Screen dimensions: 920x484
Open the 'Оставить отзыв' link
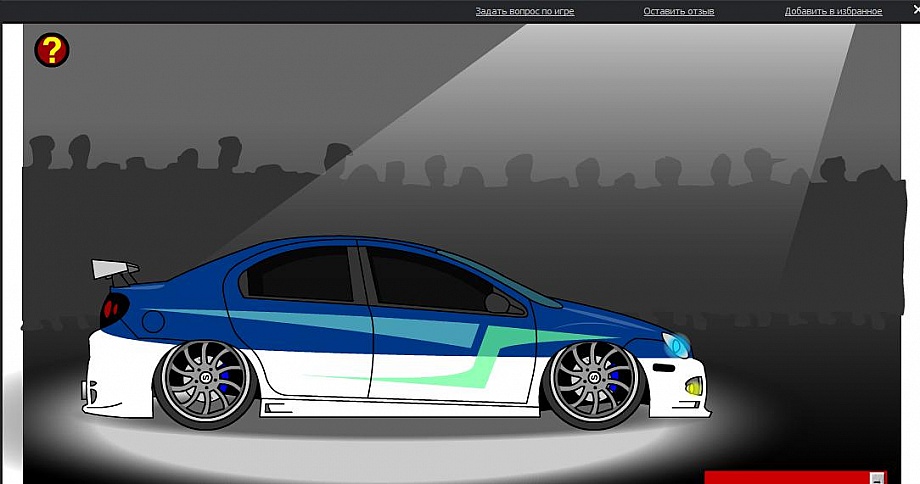679,11
